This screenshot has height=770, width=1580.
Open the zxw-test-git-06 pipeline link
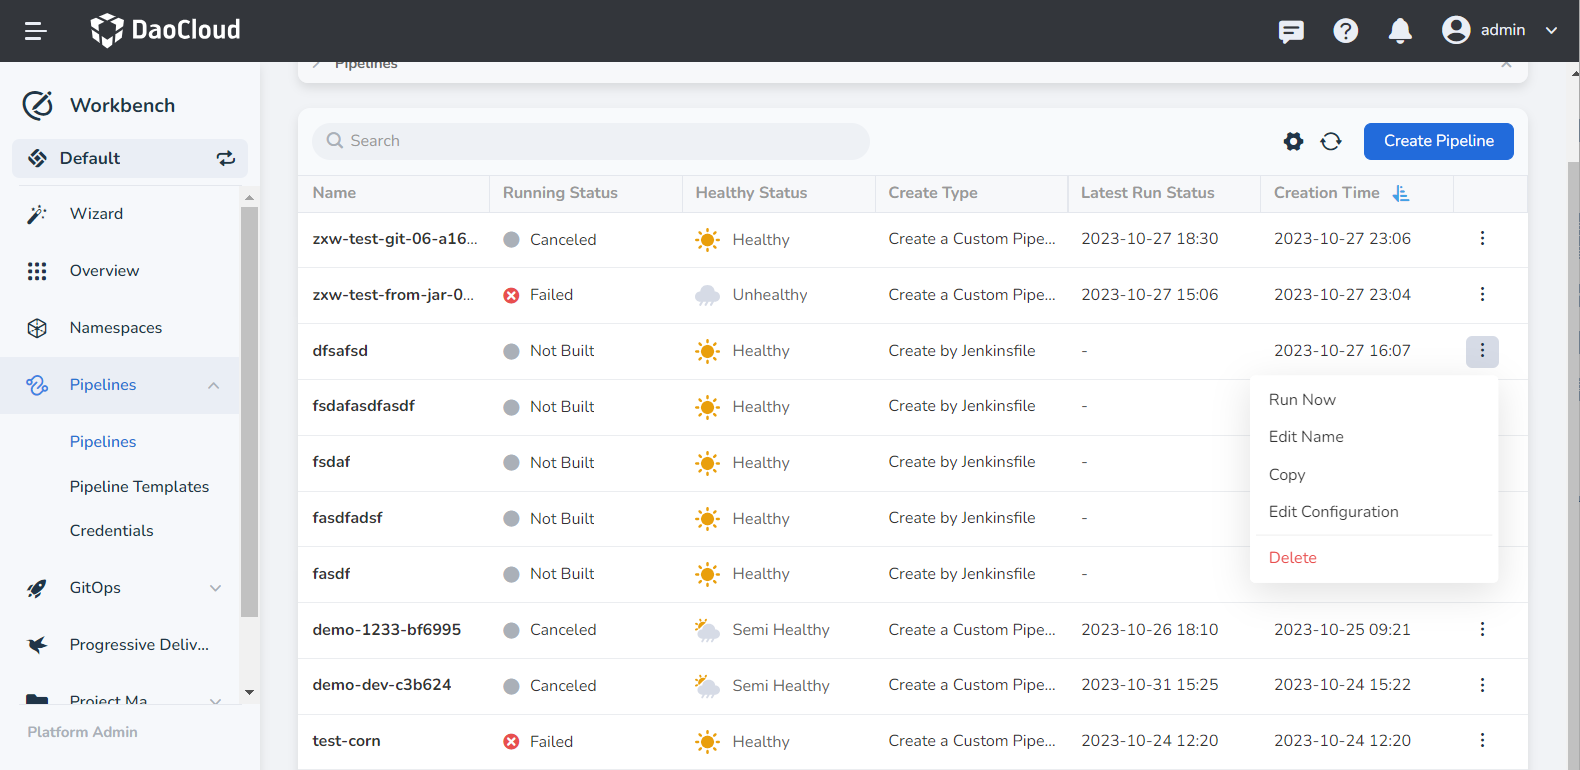(x=394, y=239)
